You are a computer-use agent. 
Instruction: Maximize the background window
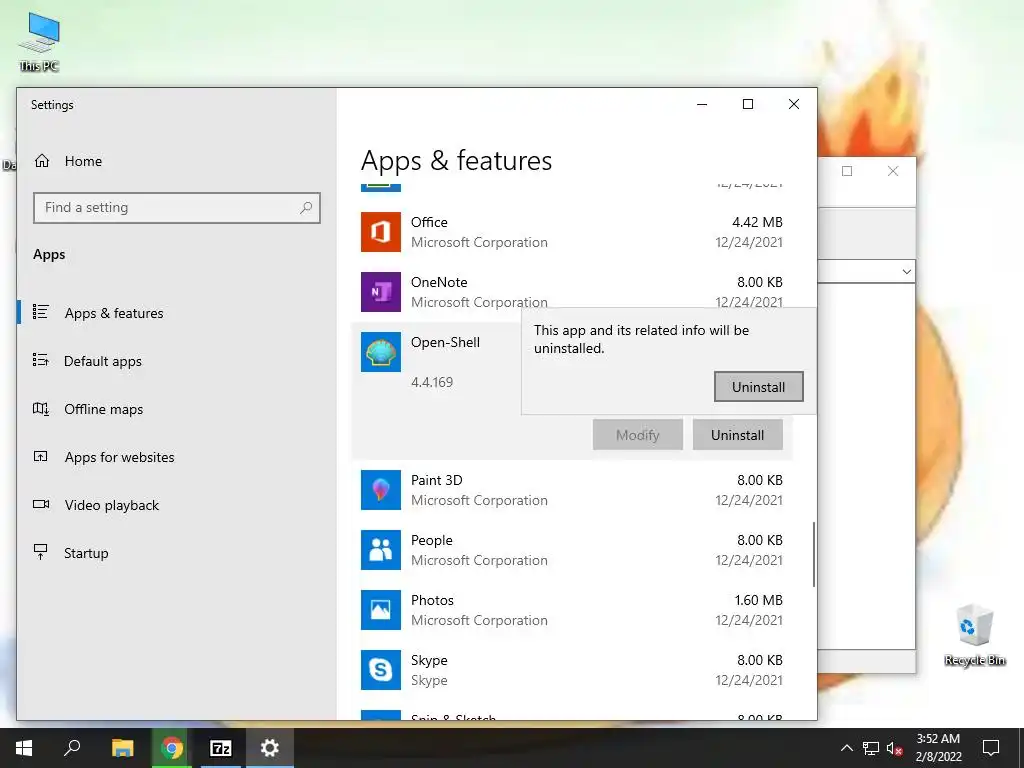tap(847, 171)
